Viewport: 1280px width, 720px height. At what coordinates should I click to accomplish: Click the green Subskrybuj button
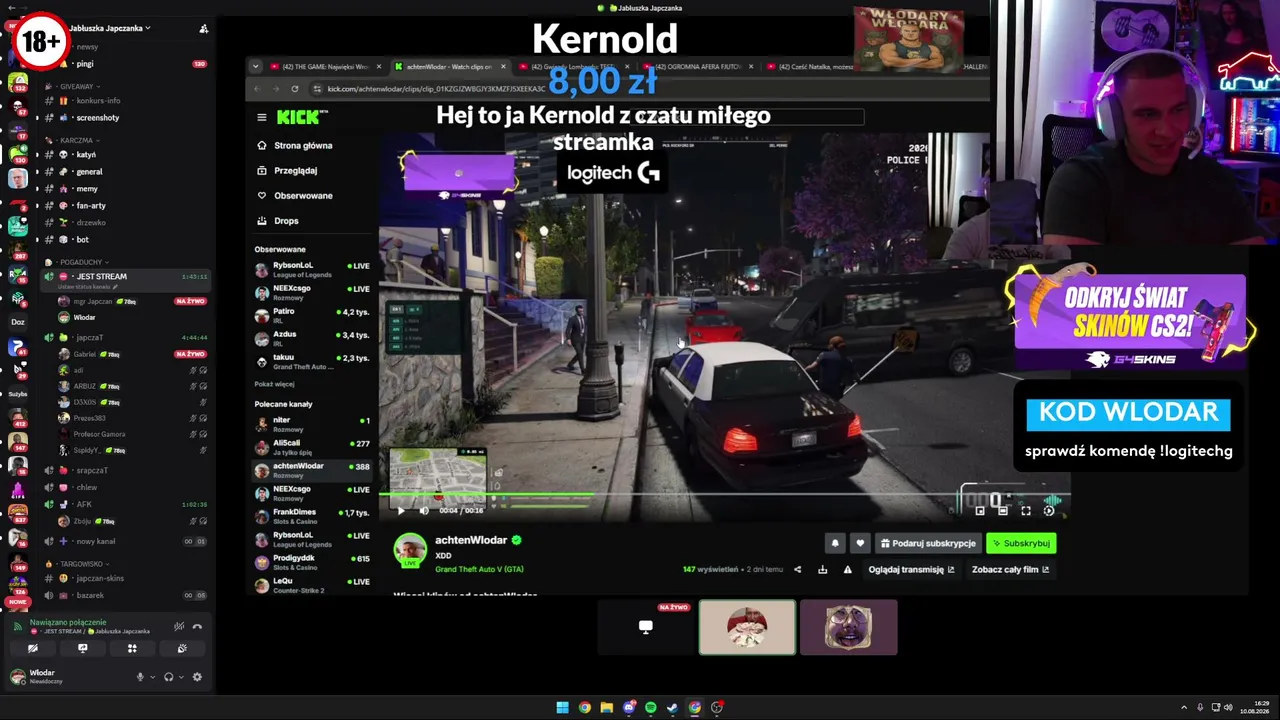1021,543
